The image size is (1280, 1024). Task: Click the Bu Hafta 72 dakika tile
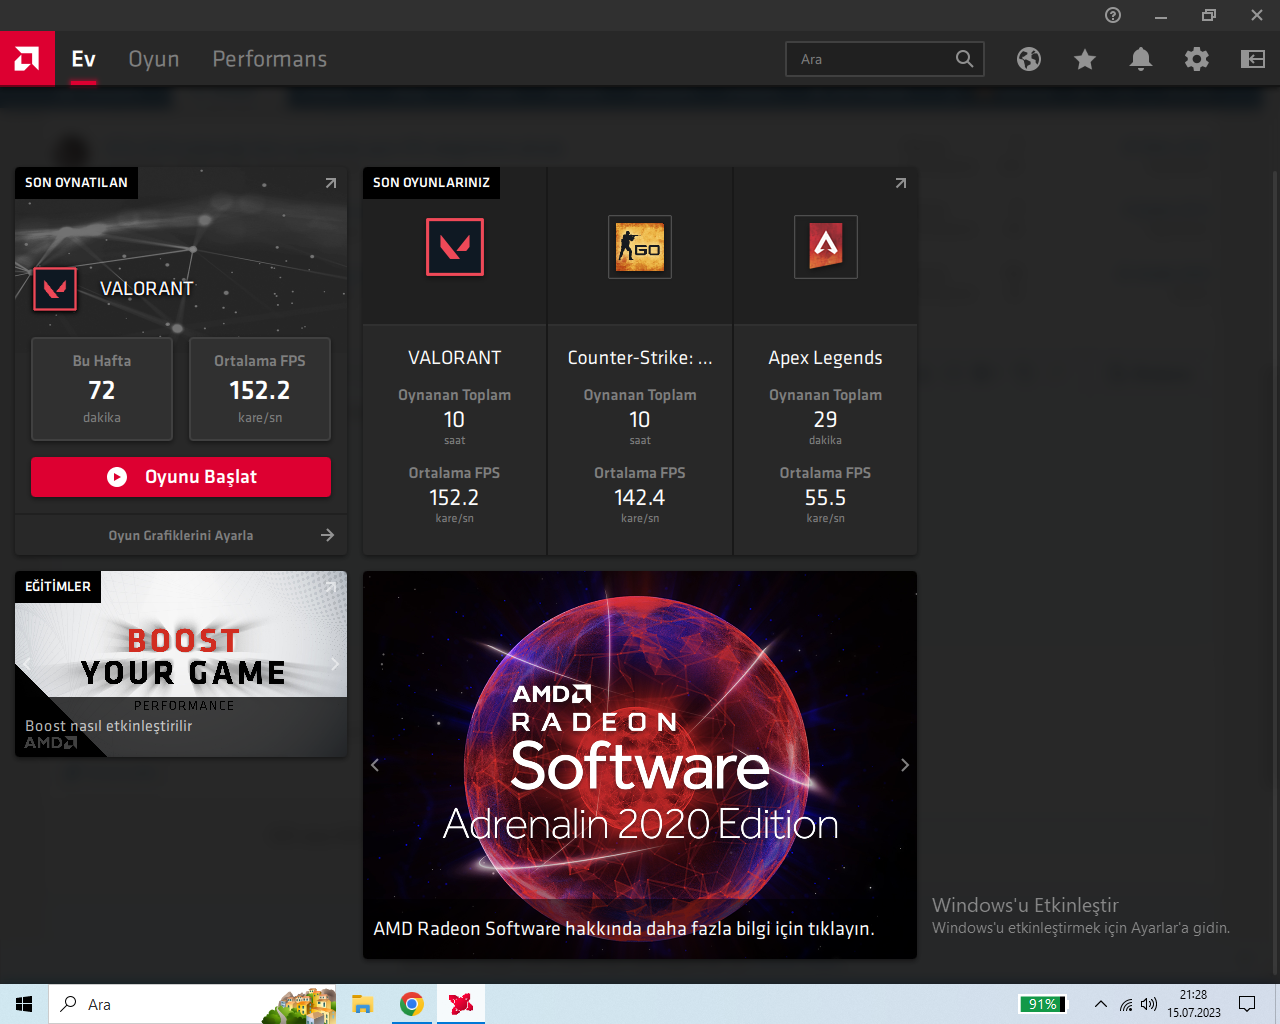coord(102,389)
